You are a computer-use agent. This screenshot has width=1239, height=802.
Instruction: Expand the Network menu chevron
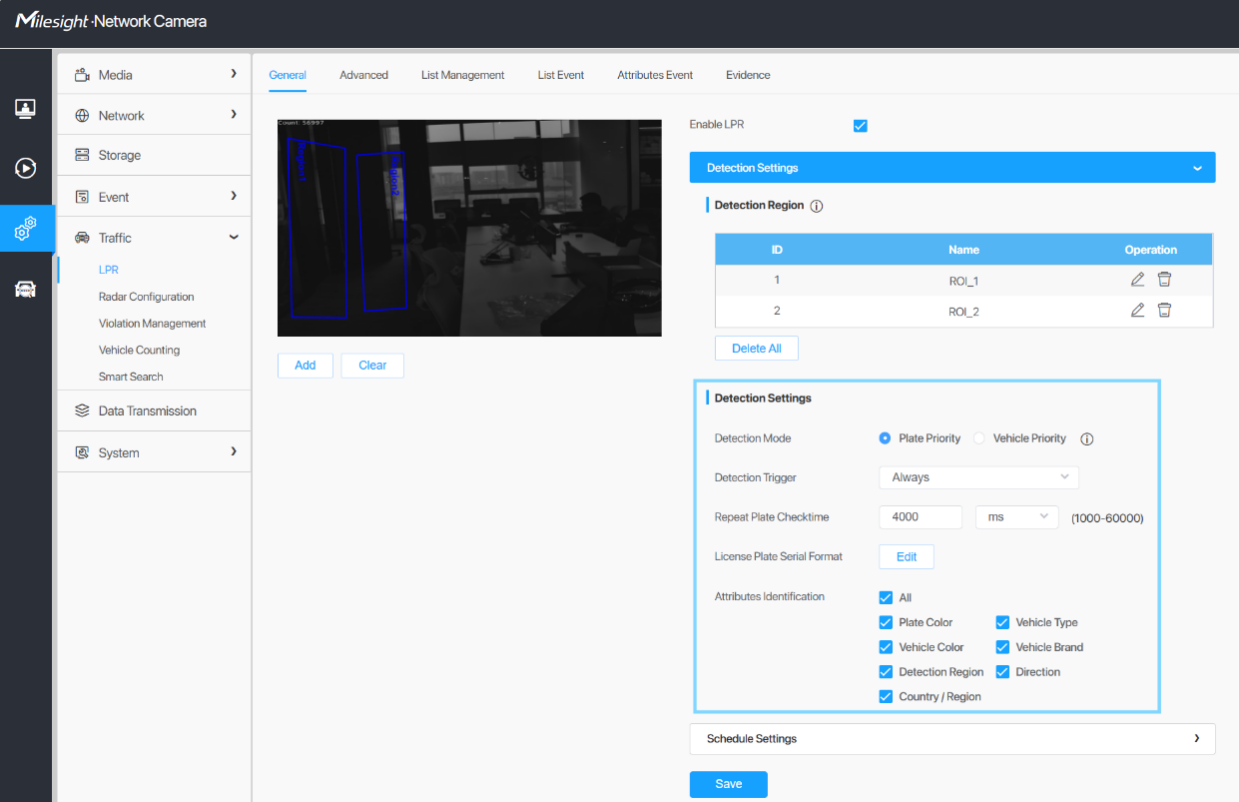click(x=234, y=115)
